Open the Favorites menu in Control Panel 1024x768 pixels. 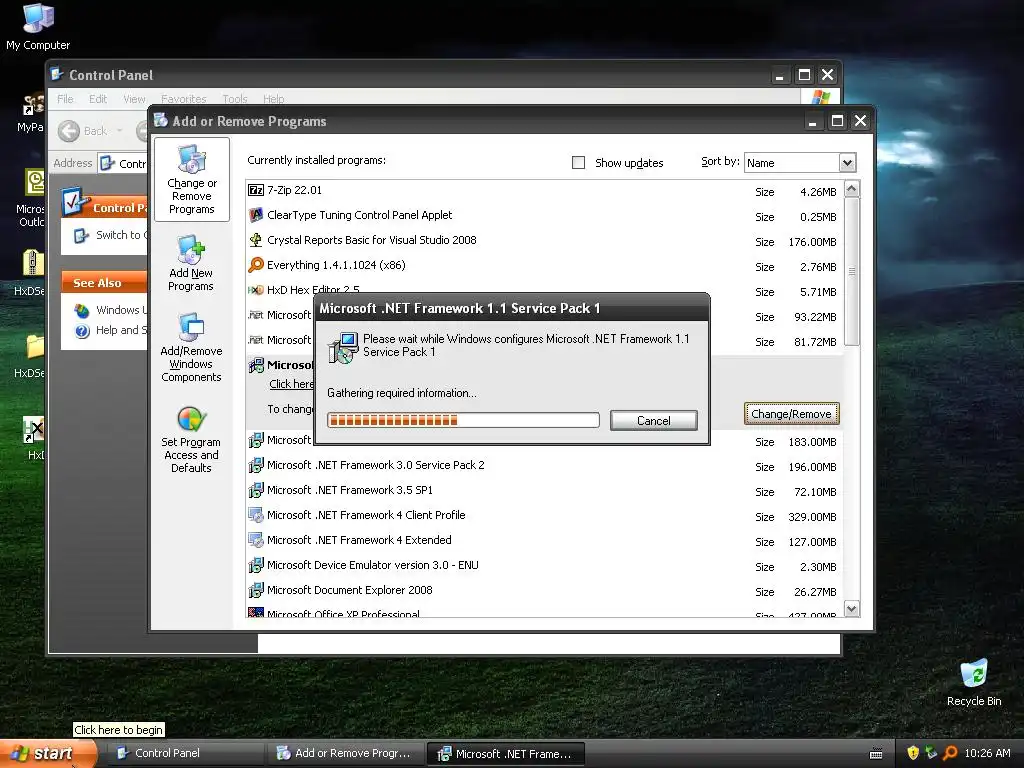[184, 99]
